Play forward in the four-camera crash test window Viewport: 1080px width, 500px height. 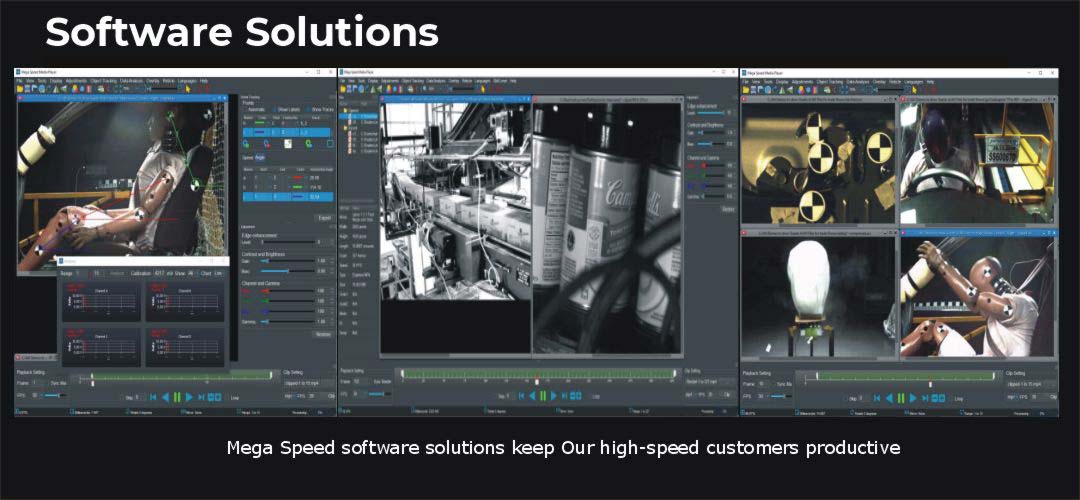coord(914,397)
